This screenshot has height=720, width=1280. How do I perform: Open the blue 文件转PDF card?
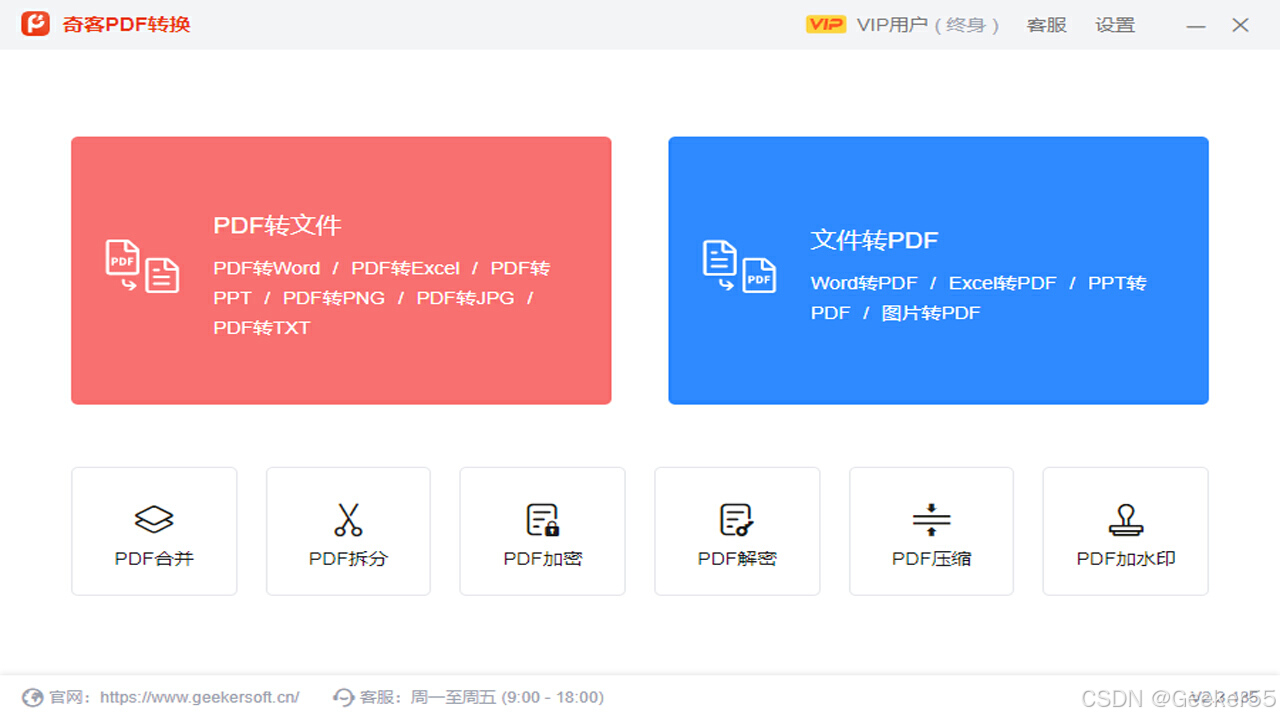[x=938, y=270]
